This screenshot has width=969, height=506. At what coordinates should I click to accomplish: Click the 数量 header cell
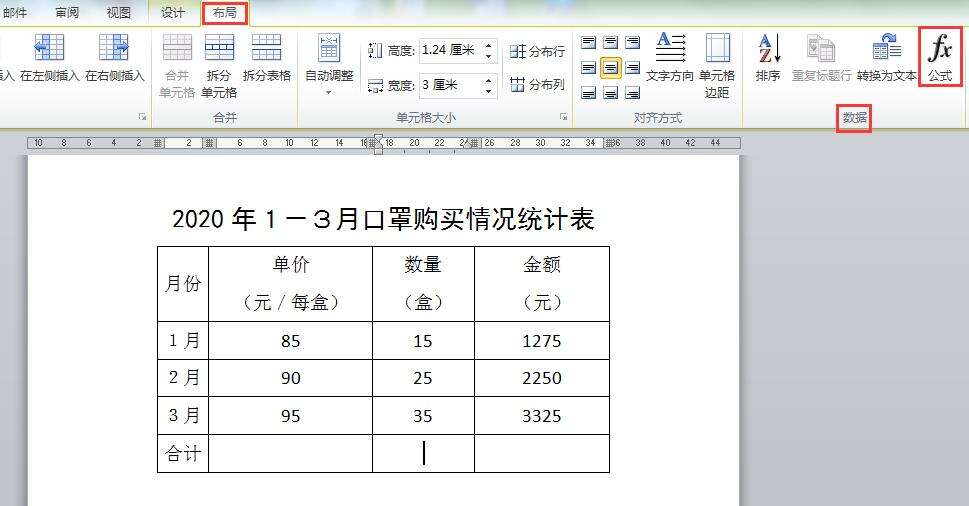pyautogui.click(x=423, y=284)
